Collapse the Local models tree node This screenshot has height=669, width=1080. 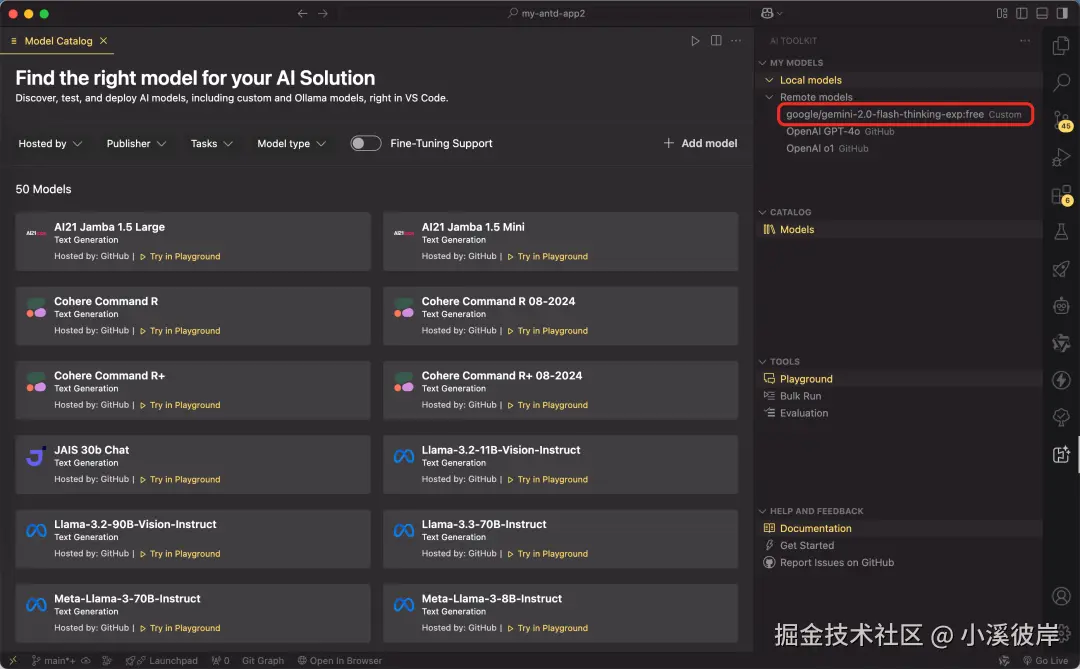(x=769, y=80)
